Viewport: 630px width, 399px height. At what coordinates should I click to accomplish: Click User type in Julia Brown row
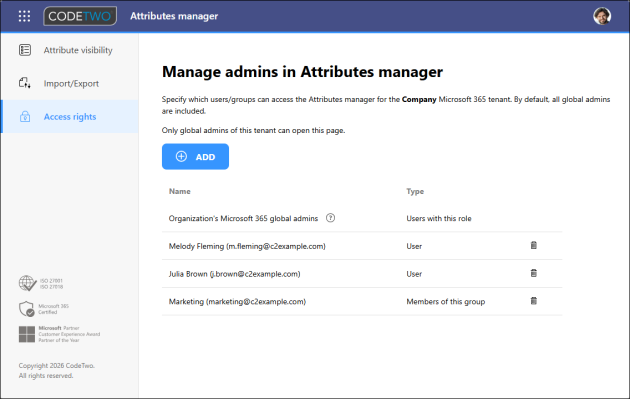tap(414, 274)
